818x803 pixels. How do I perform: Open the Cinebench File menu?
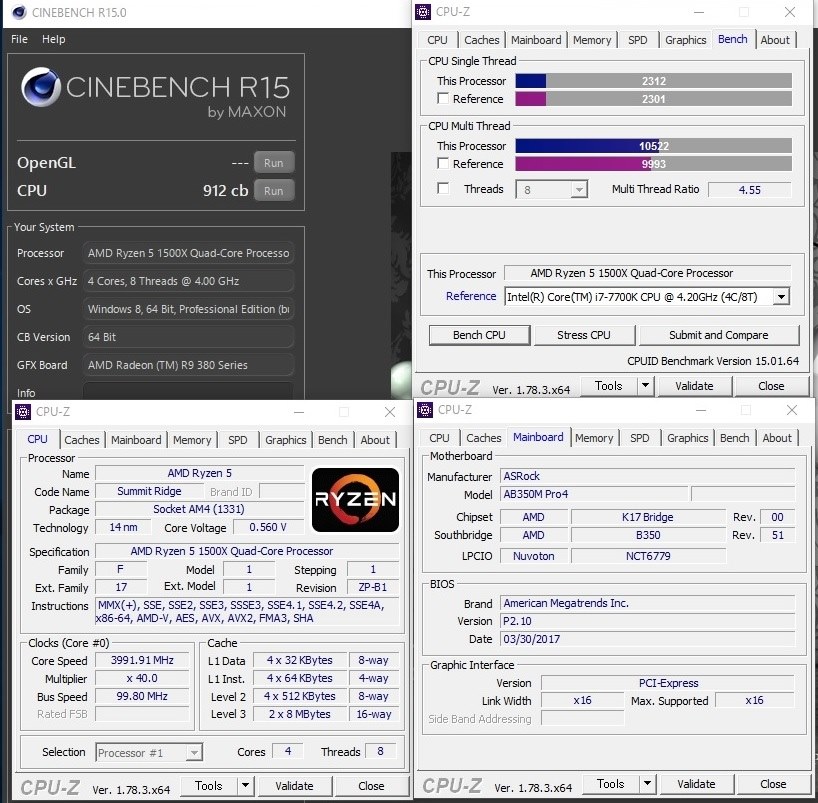click(x=19, y=39)
